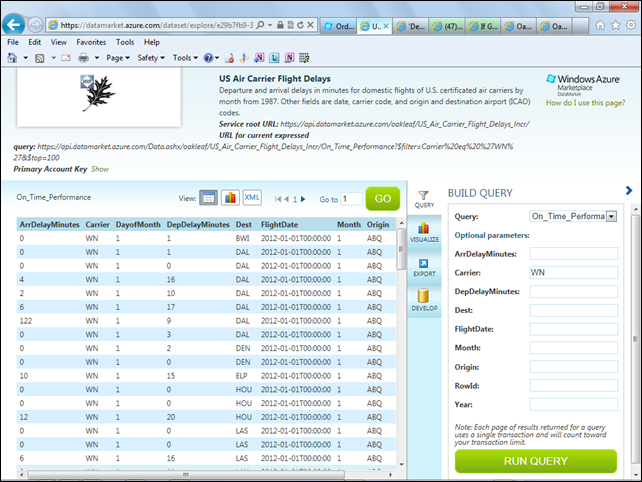
Task: Click the cell with value 122
Action: tap(26, 321)
